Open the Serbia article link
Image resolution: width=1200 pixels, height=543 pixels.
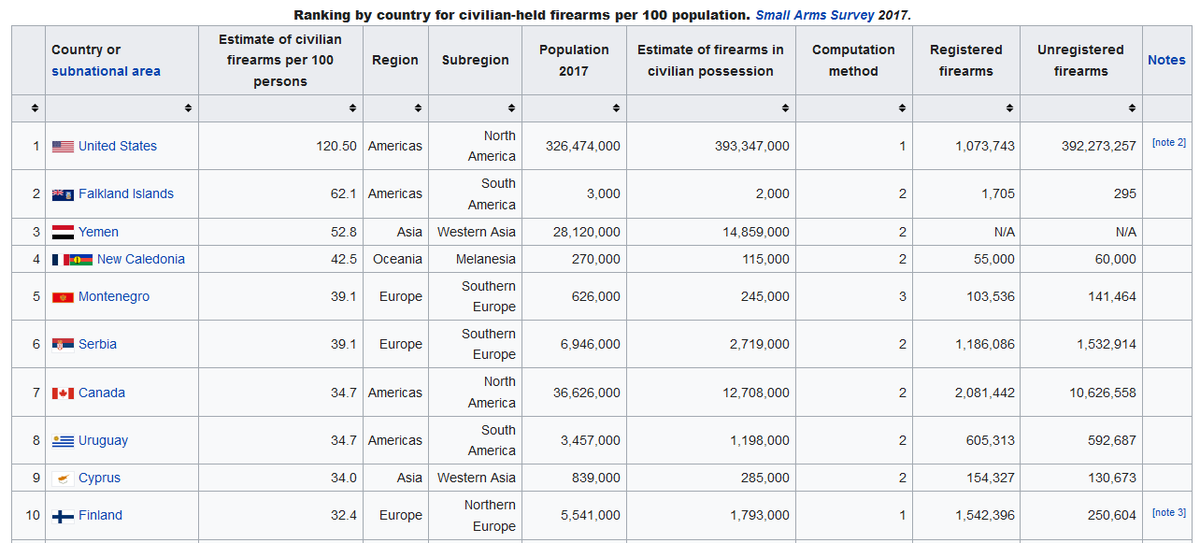coord(98,344)
